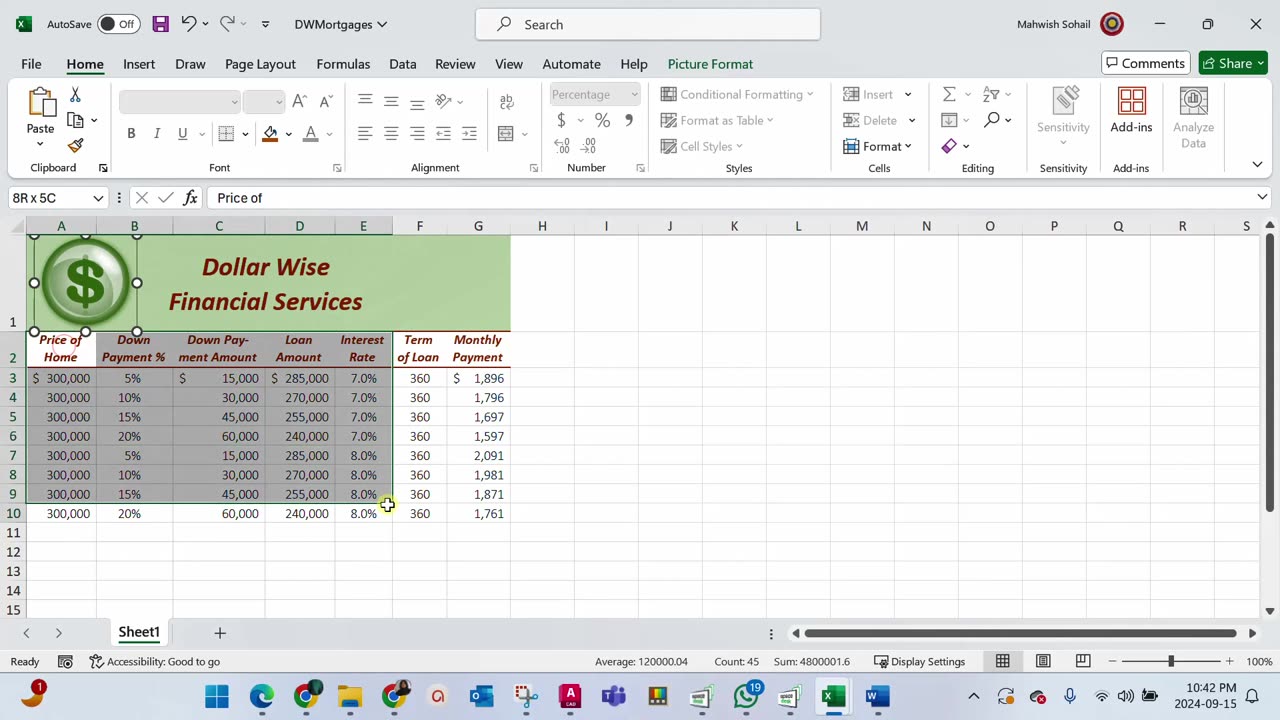This screenshot has height=720, width=1280.
Task: Expand the Name Box dropdown arrow
Action: pyautogui.click(x=98, y=198)
